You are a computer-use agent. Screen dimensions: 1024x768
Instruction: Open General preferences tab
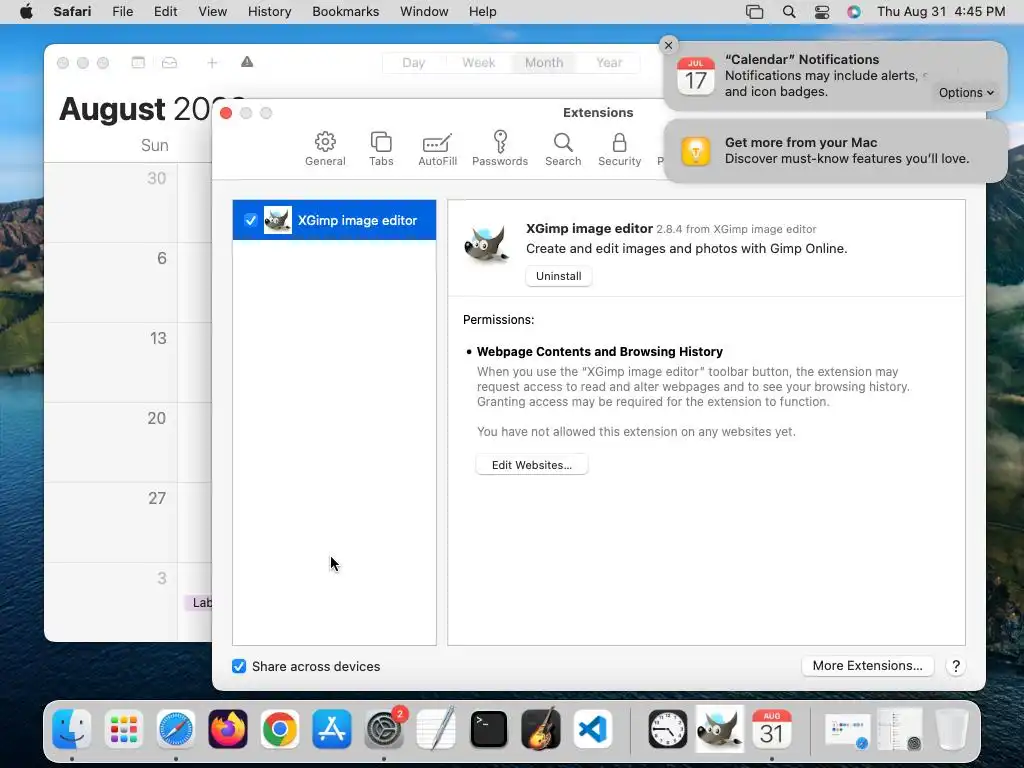(x=325, y=149)
